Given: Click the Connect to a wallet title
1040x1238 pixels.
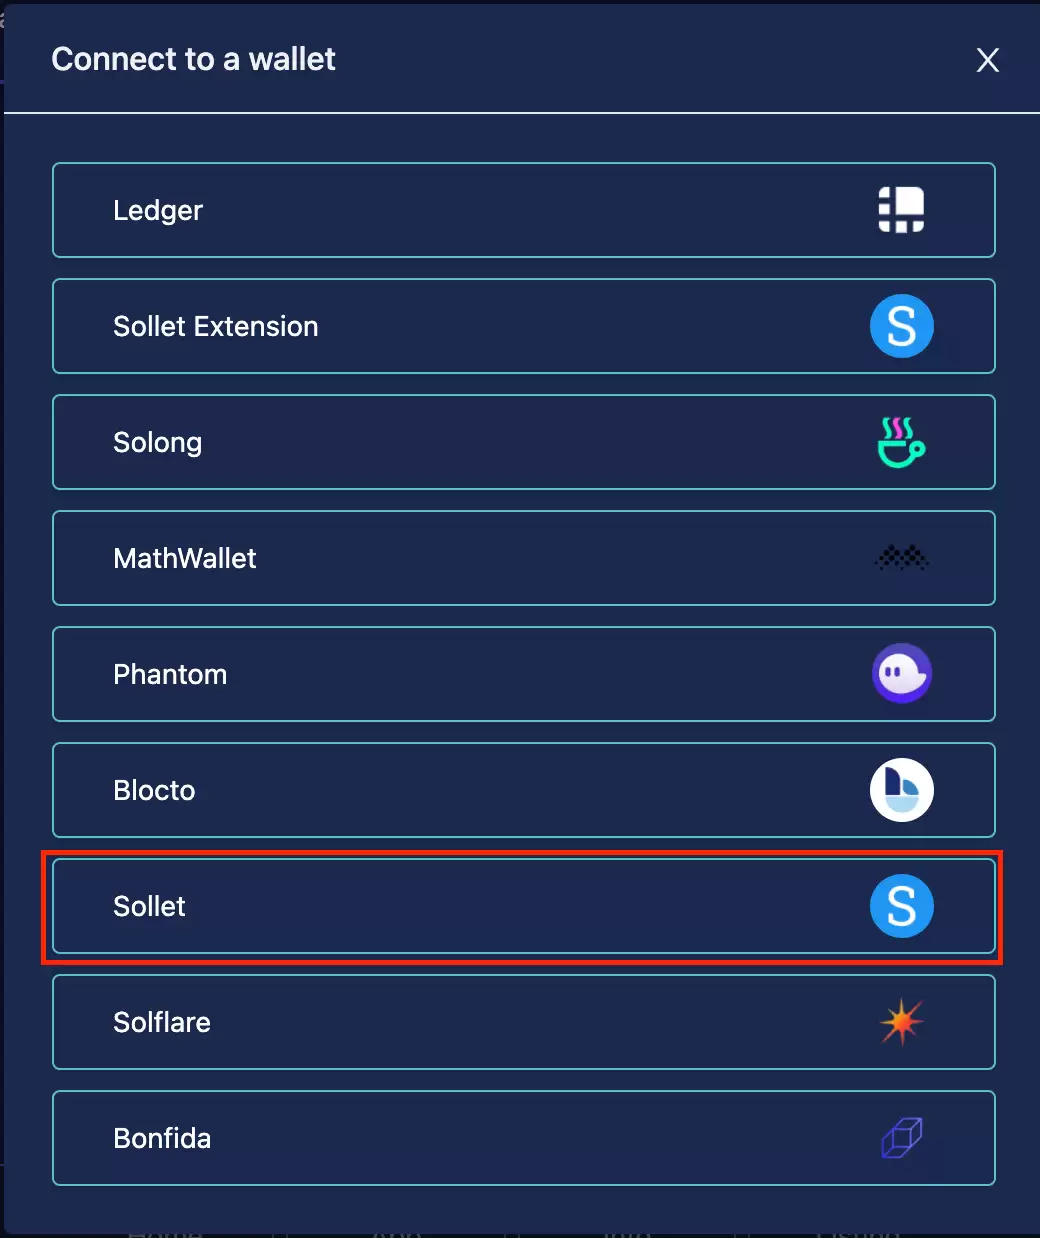Looking at the screenshot, I should (193, 60).
